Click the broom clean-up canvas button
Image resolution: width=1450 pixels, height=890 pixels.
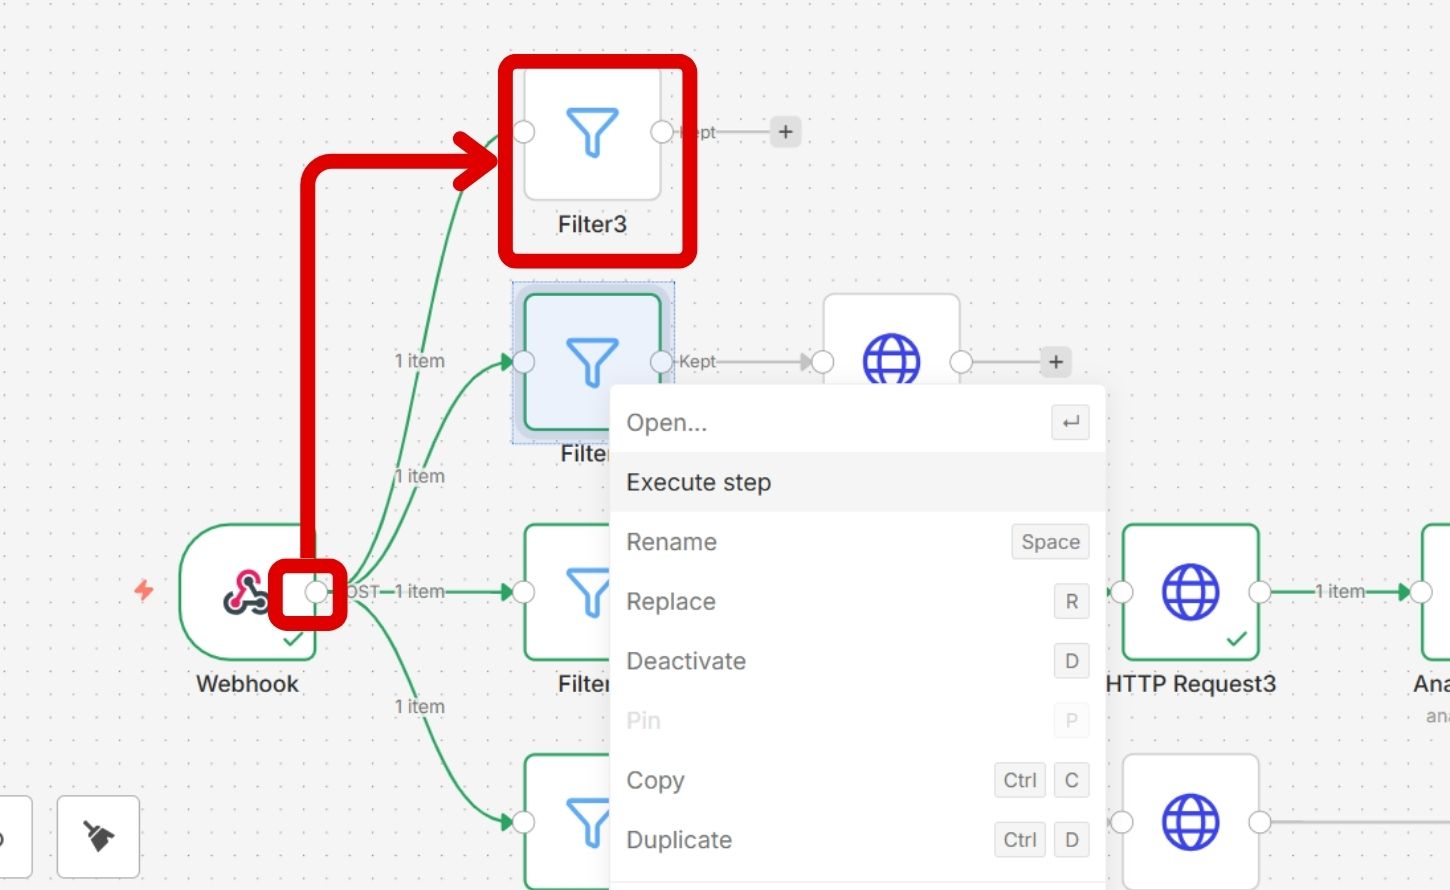[x=98, y=836]
